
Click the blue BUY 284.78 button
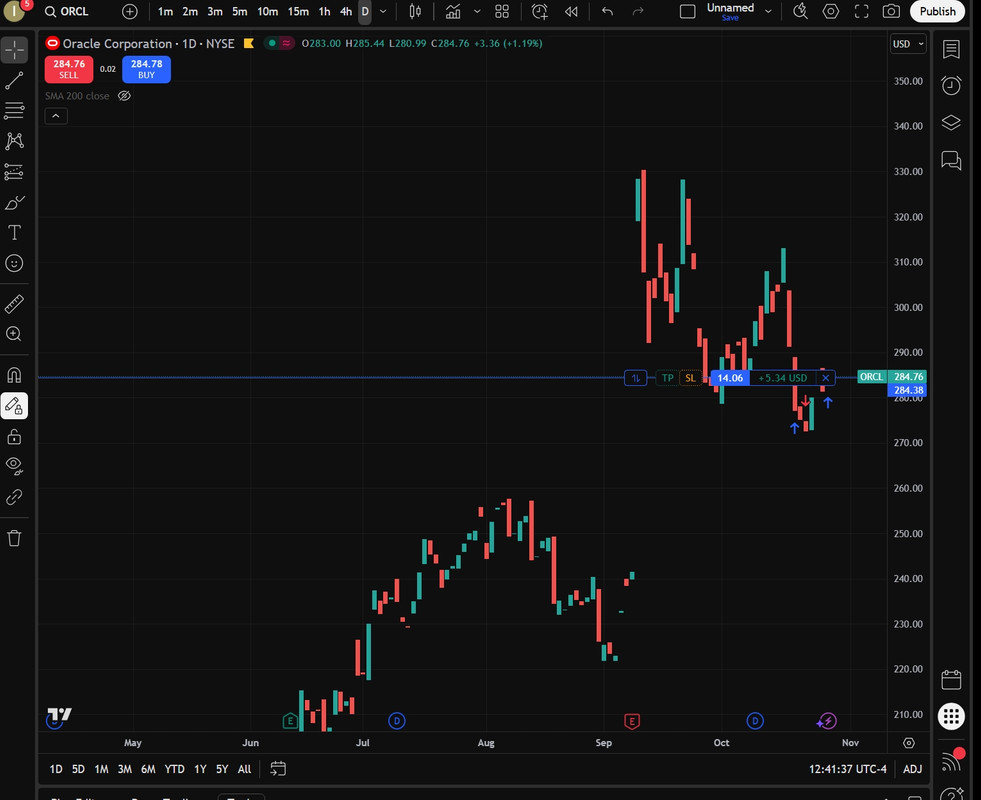click(x=146, y=69)
